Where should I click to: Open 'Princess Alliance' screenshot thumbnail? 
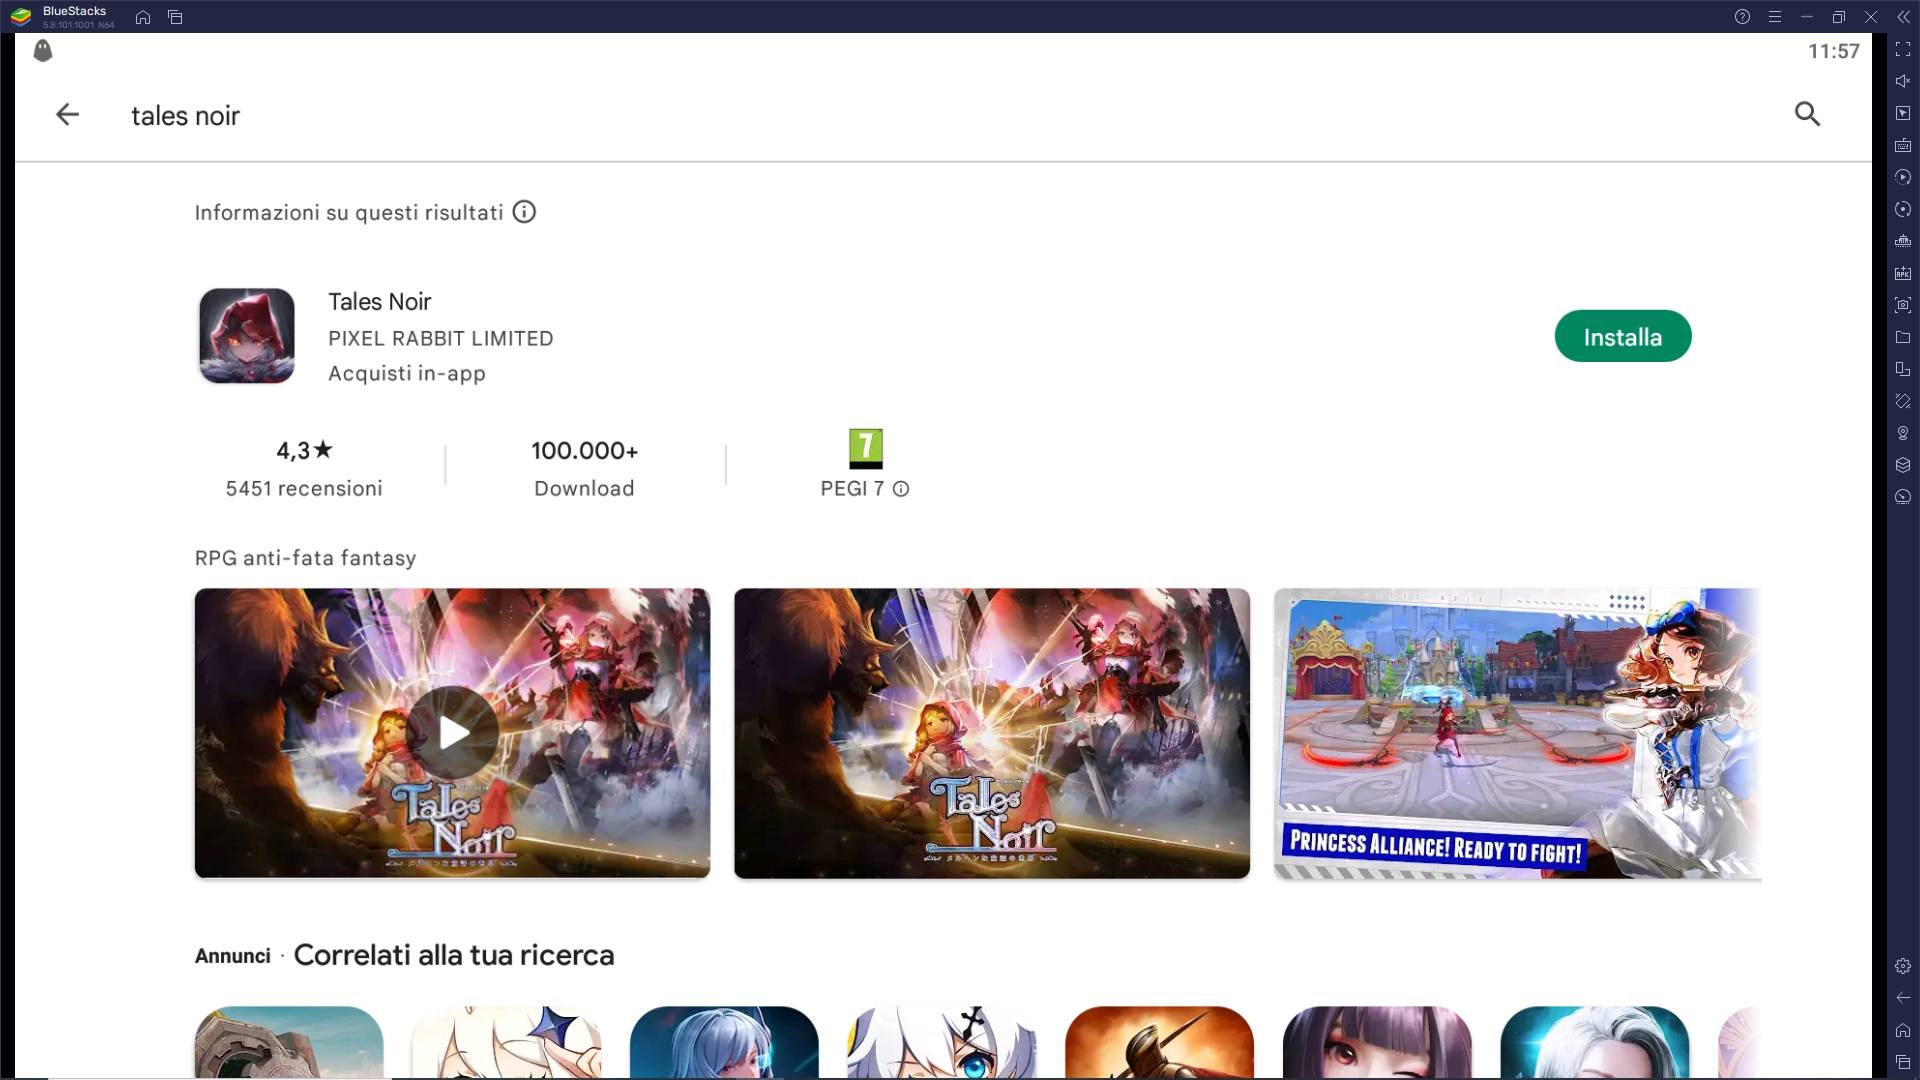coord(1517,733)
